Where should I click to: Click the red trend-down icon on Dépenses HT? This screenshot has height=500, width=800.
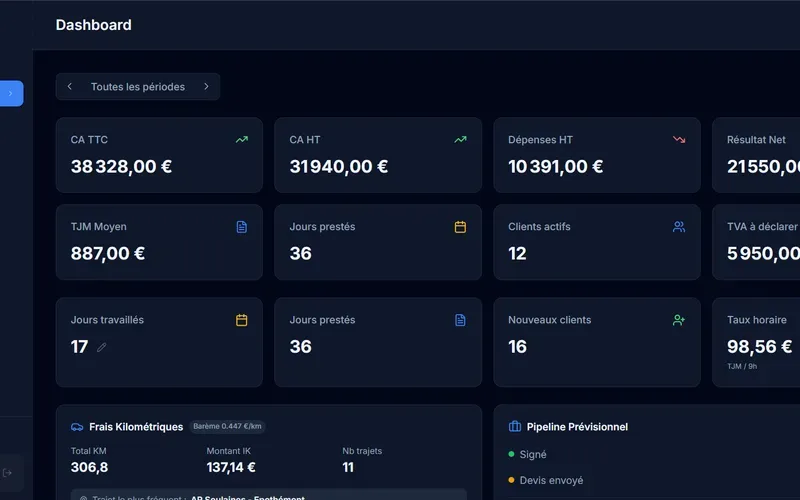coord(679,139)
